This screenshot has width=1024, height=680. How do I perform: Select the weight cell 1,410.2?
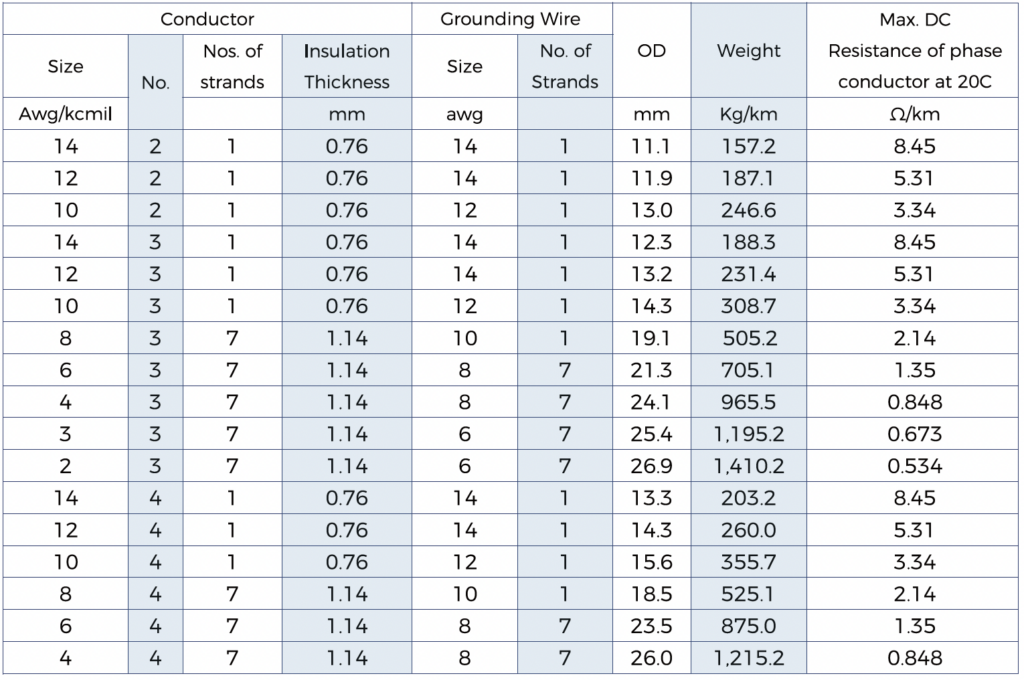[x=748, y=466]
